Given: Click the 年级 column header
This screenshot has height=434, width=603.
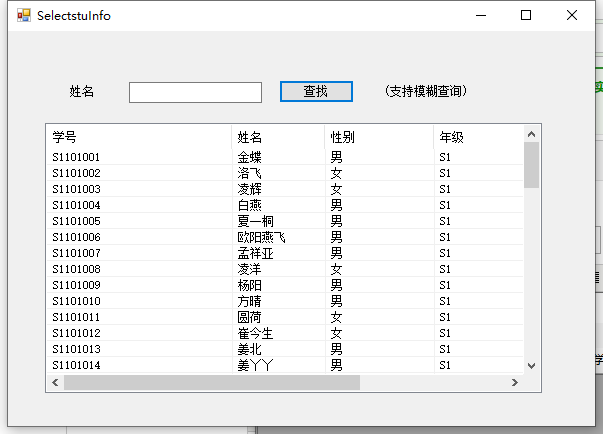Looking at the screenshot, I should 479,137.
